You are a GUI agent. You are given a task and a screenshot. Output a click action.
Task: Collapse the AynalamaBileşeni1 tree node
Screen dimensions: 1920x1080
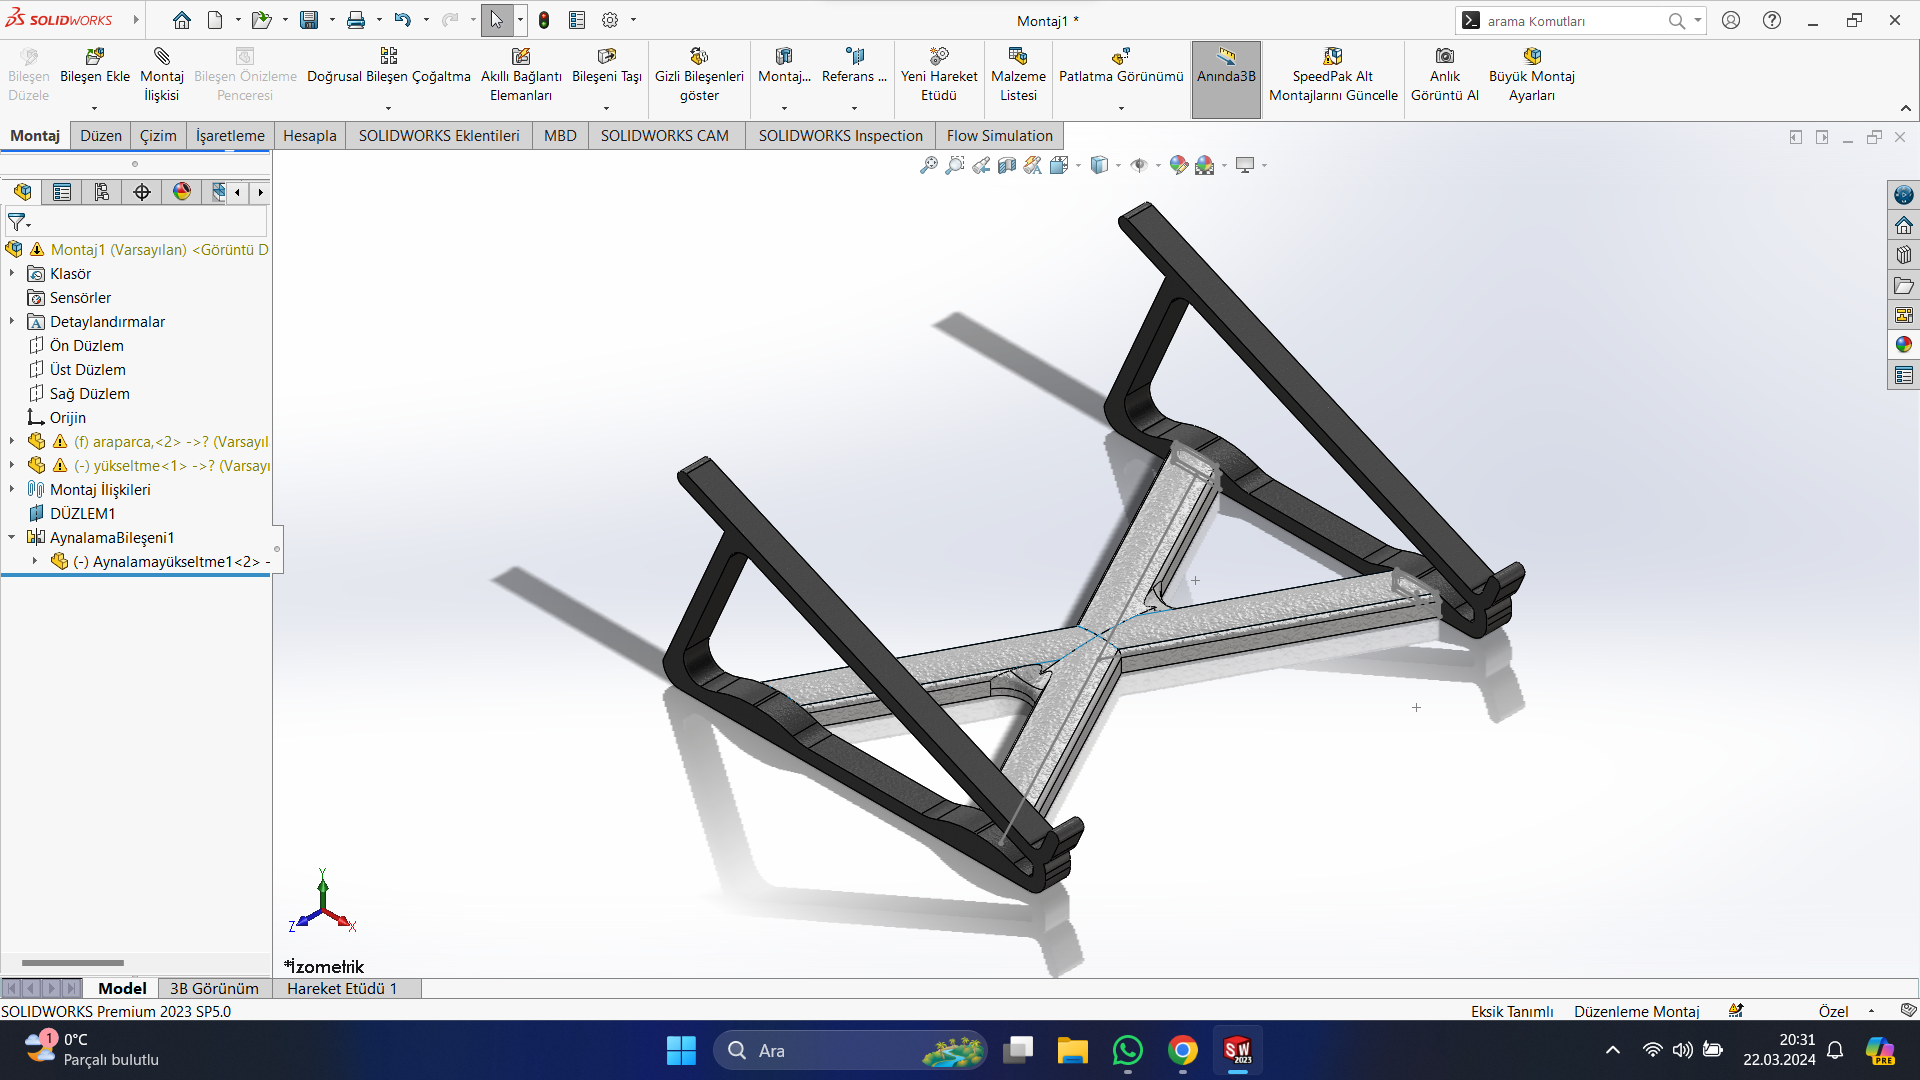(x=12, y=537)
